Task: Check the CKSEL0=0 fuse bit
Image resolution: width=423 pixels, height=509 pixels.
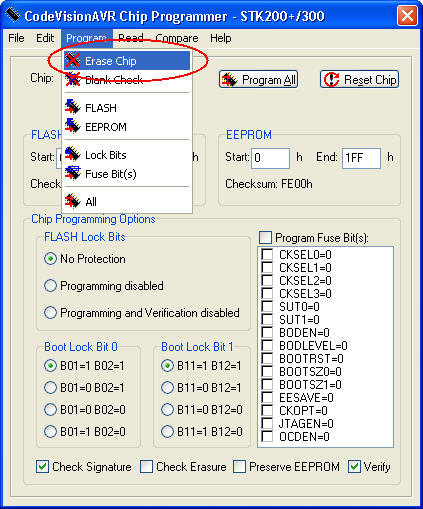Action: (x=267, y=254)
